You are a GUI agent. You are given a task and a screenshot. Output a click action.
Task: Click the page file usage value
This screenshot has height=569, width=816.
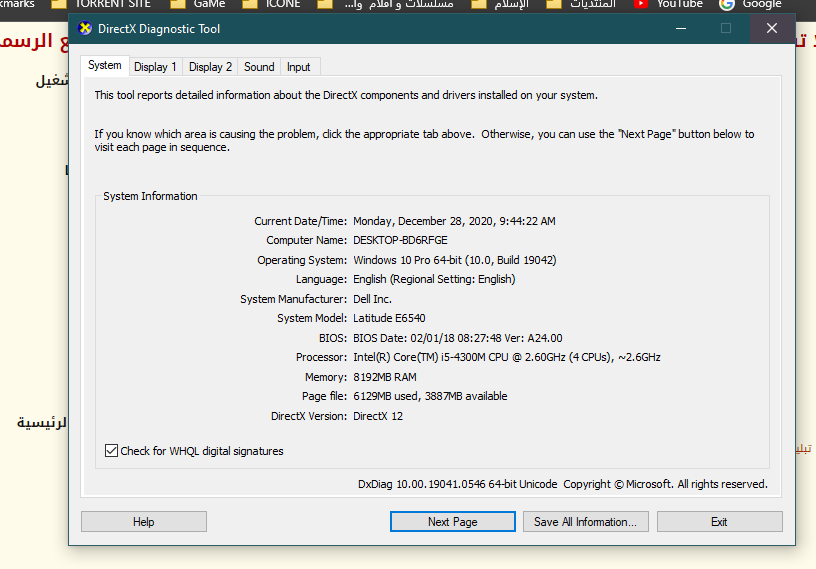(x=430, y=396)
